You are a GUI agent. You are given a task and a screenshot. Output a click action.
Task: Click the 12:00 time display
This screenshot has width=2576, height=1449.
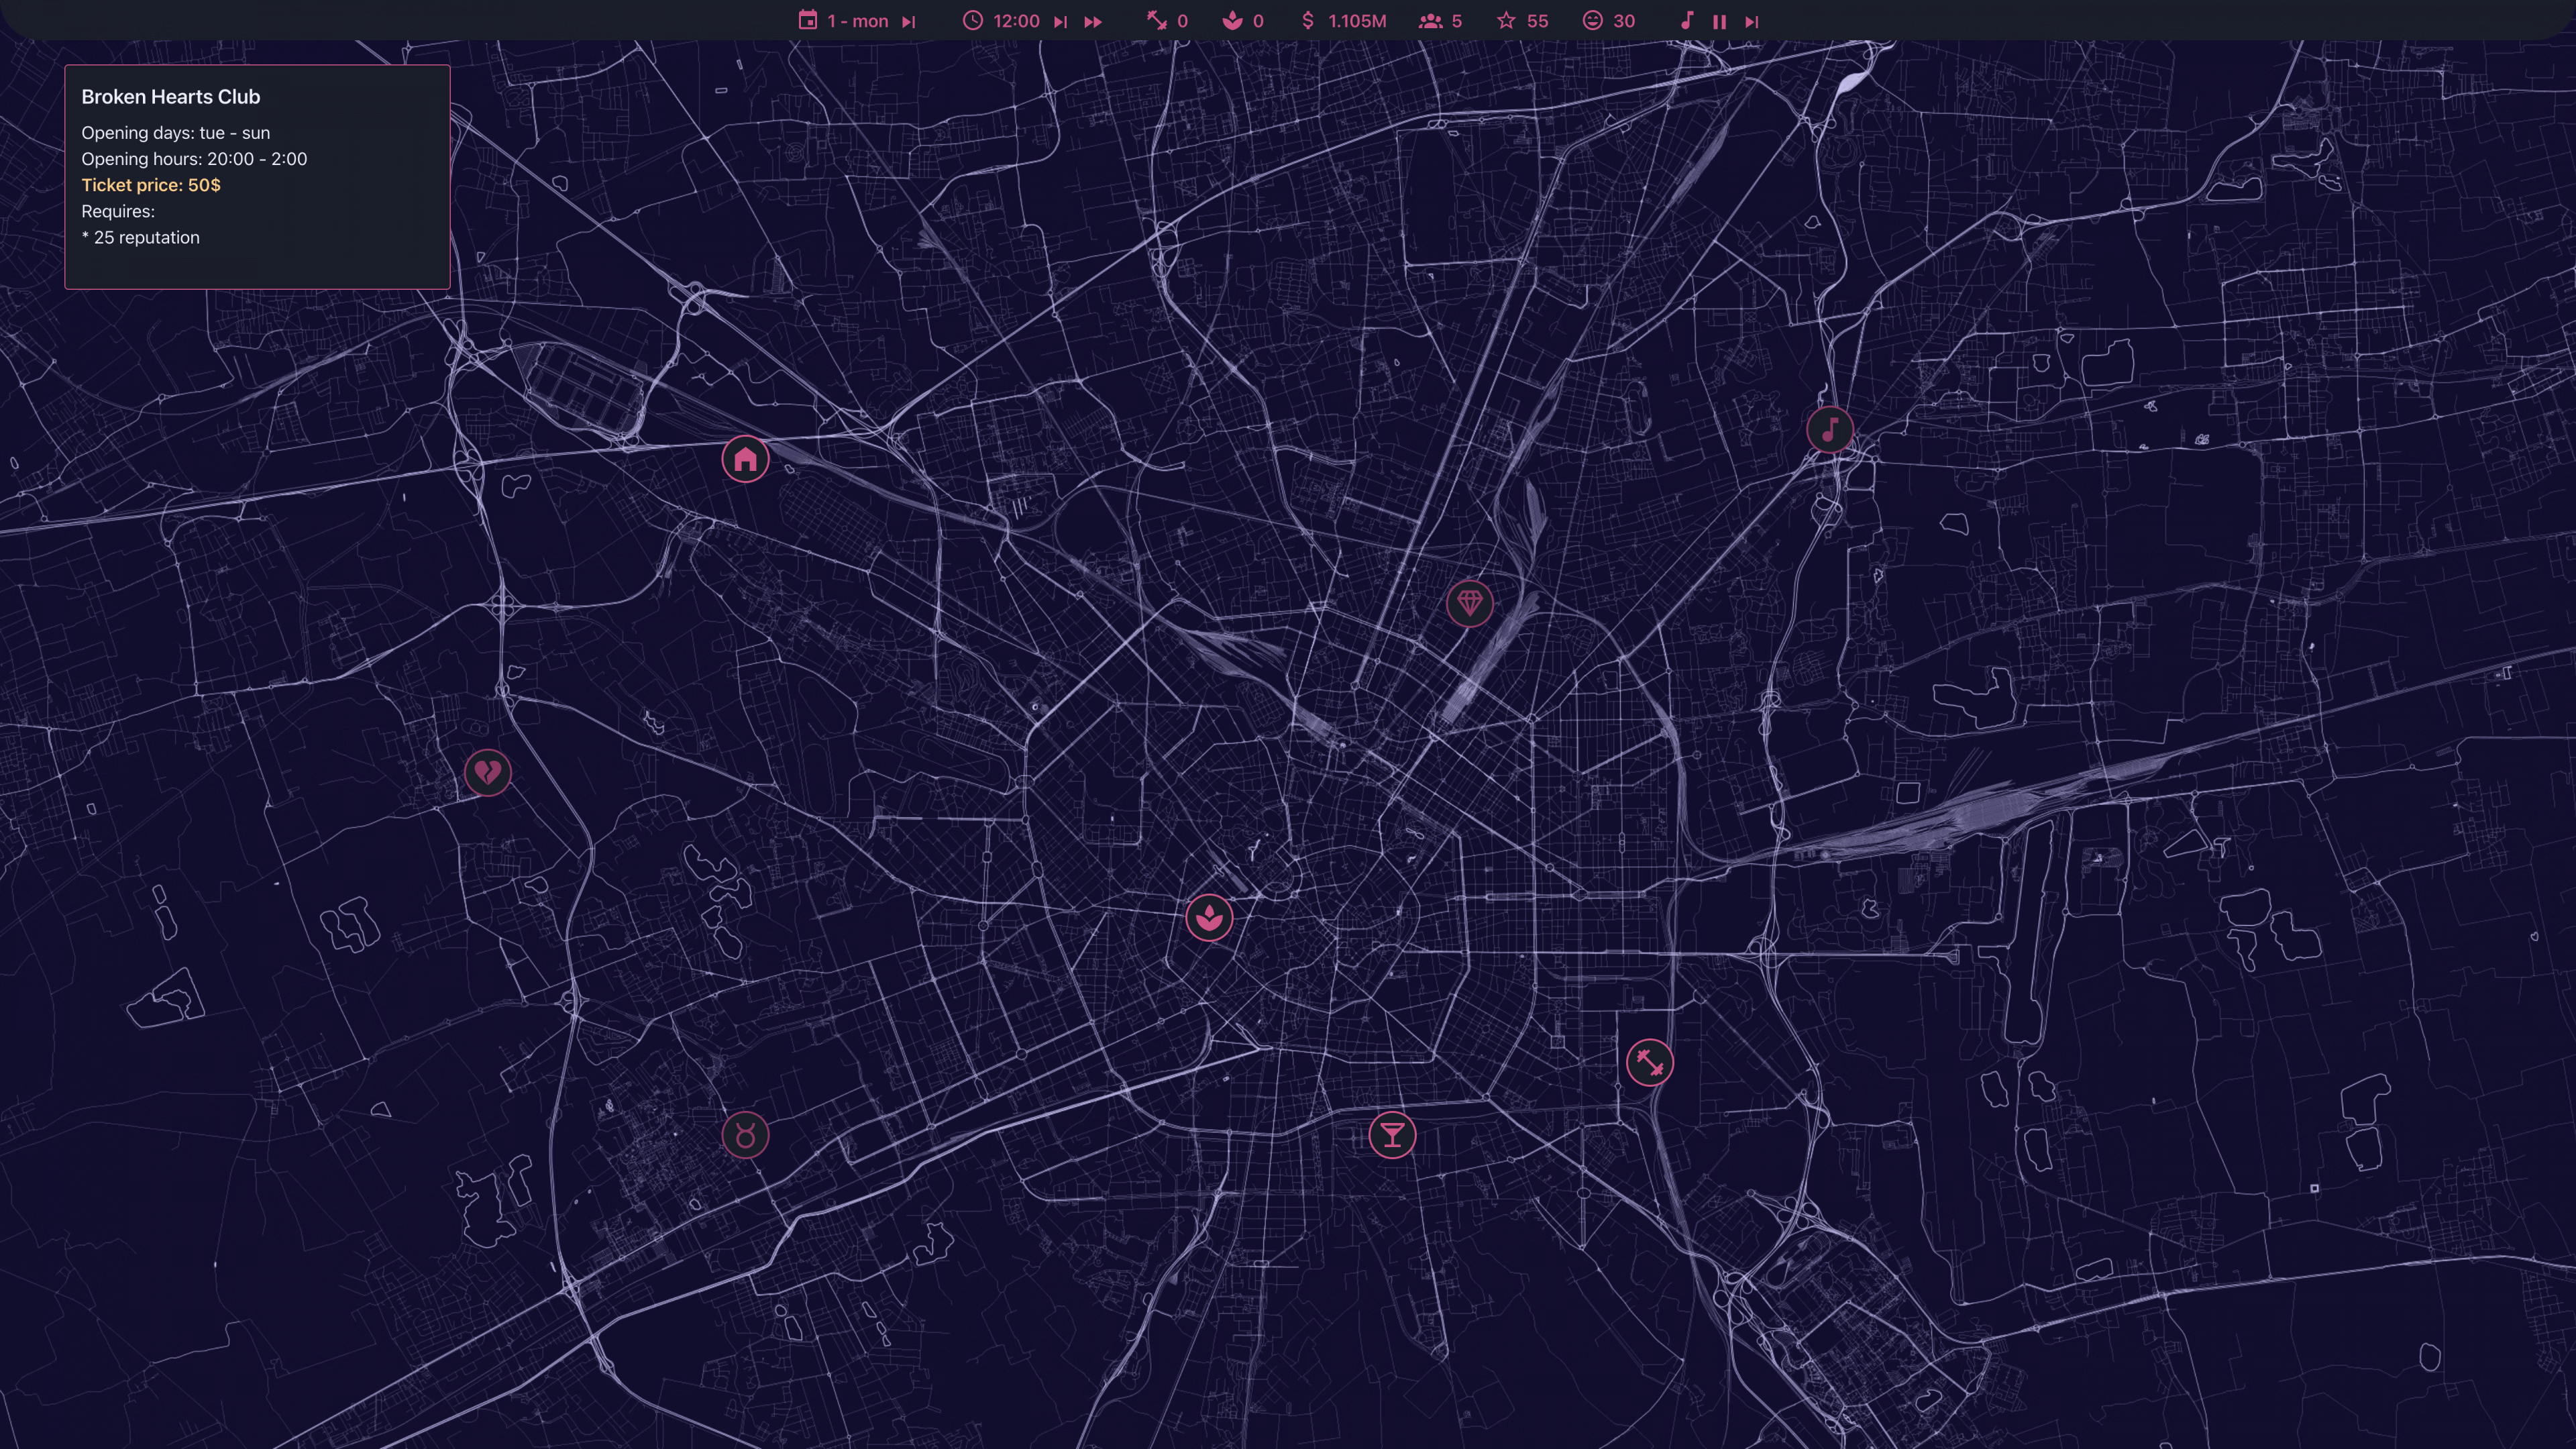click(x=1016, y=21)
